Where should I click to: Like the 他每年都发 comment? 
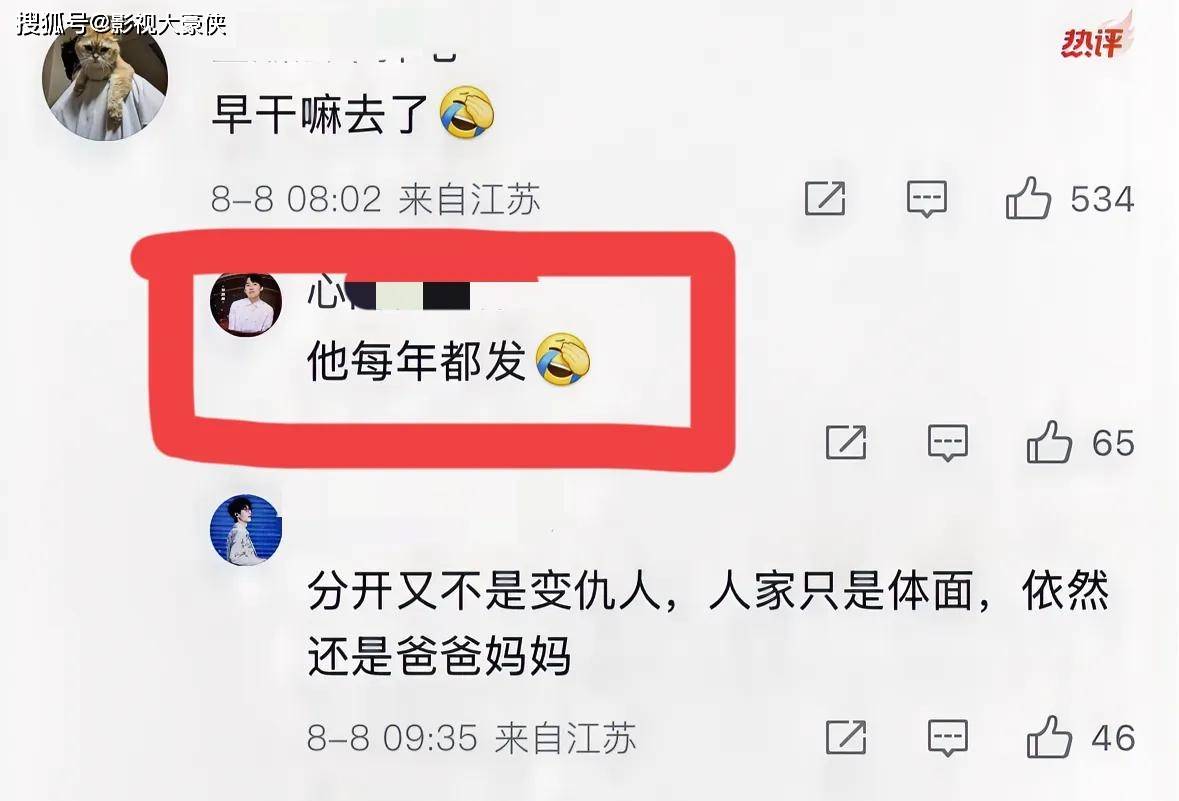pyautogui.click(x=1049, y=441)
